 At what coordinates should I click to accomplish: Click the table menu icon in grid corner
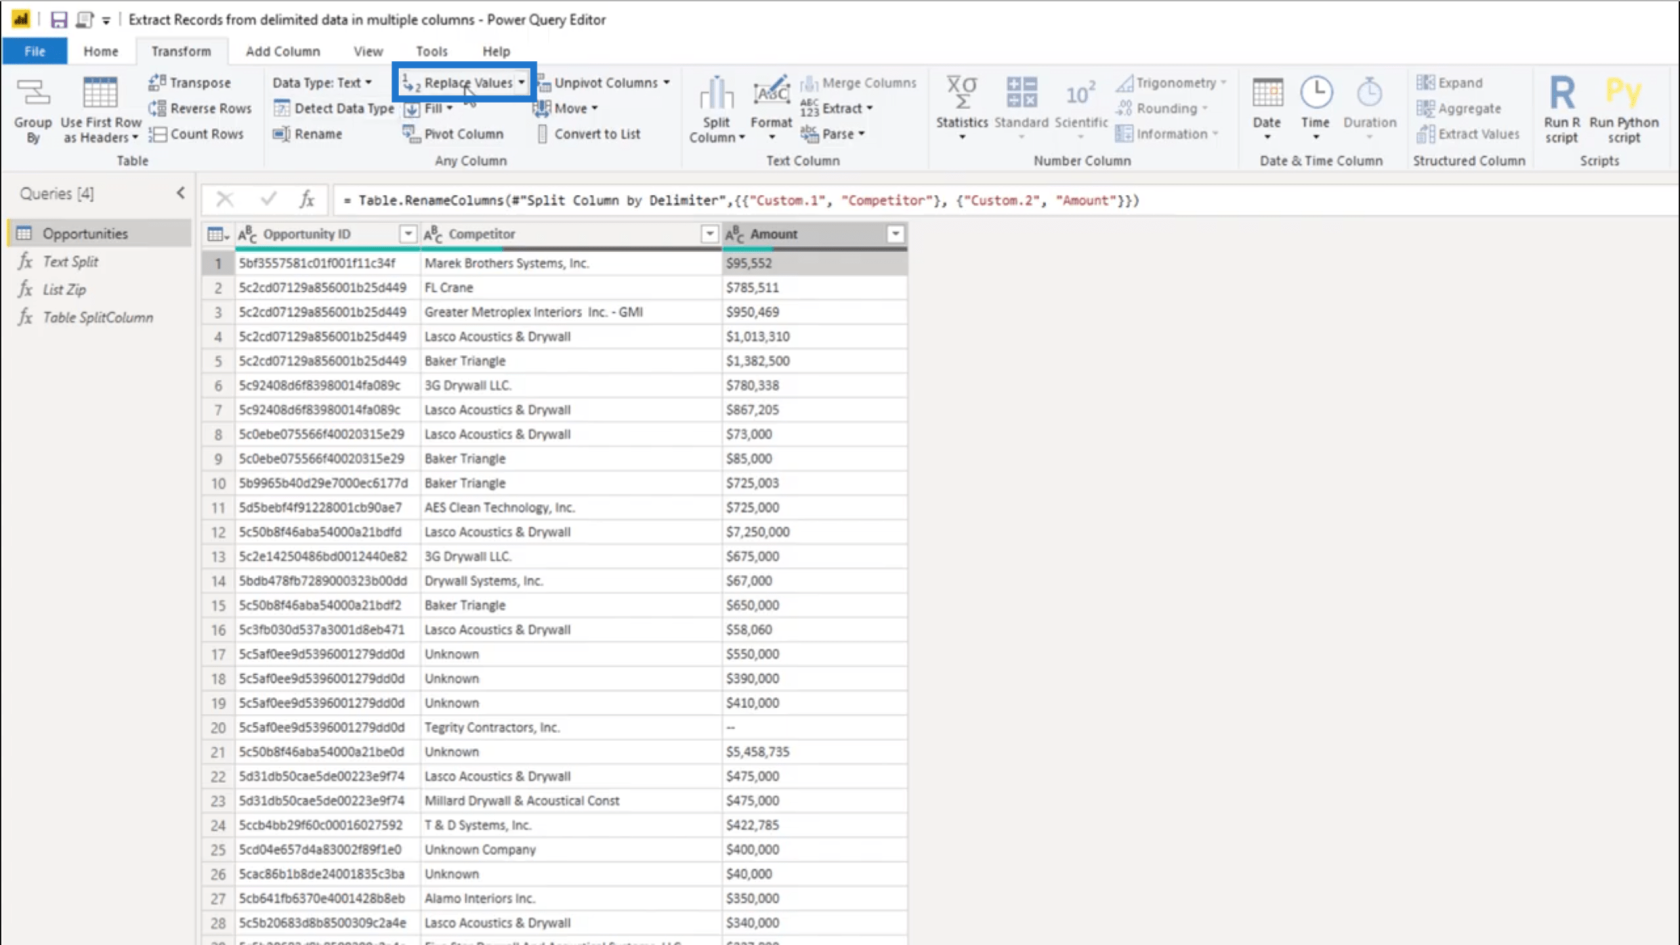217,234
